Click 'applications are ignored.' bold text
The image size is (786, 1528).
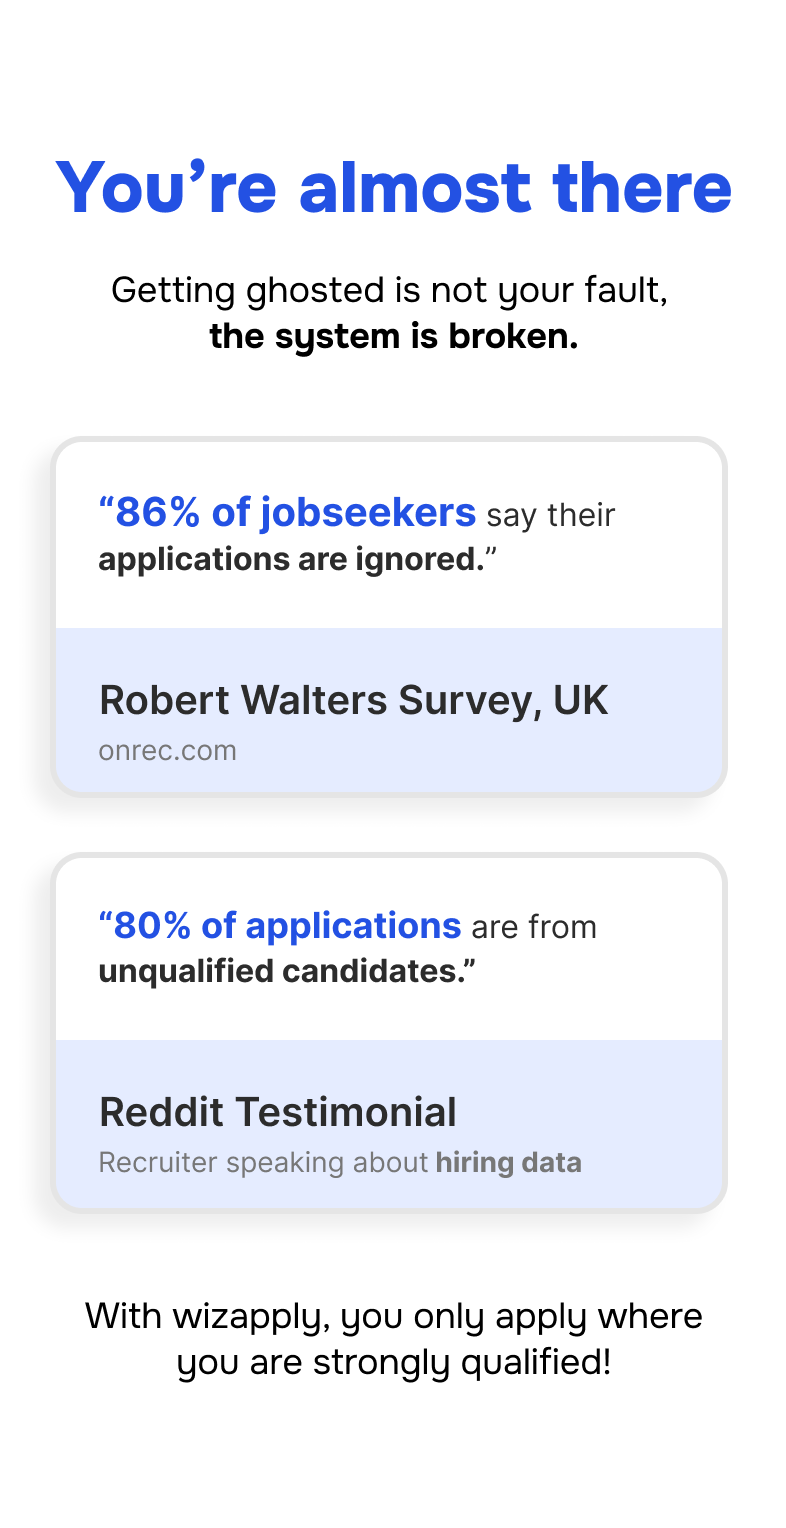click(291, 560)
